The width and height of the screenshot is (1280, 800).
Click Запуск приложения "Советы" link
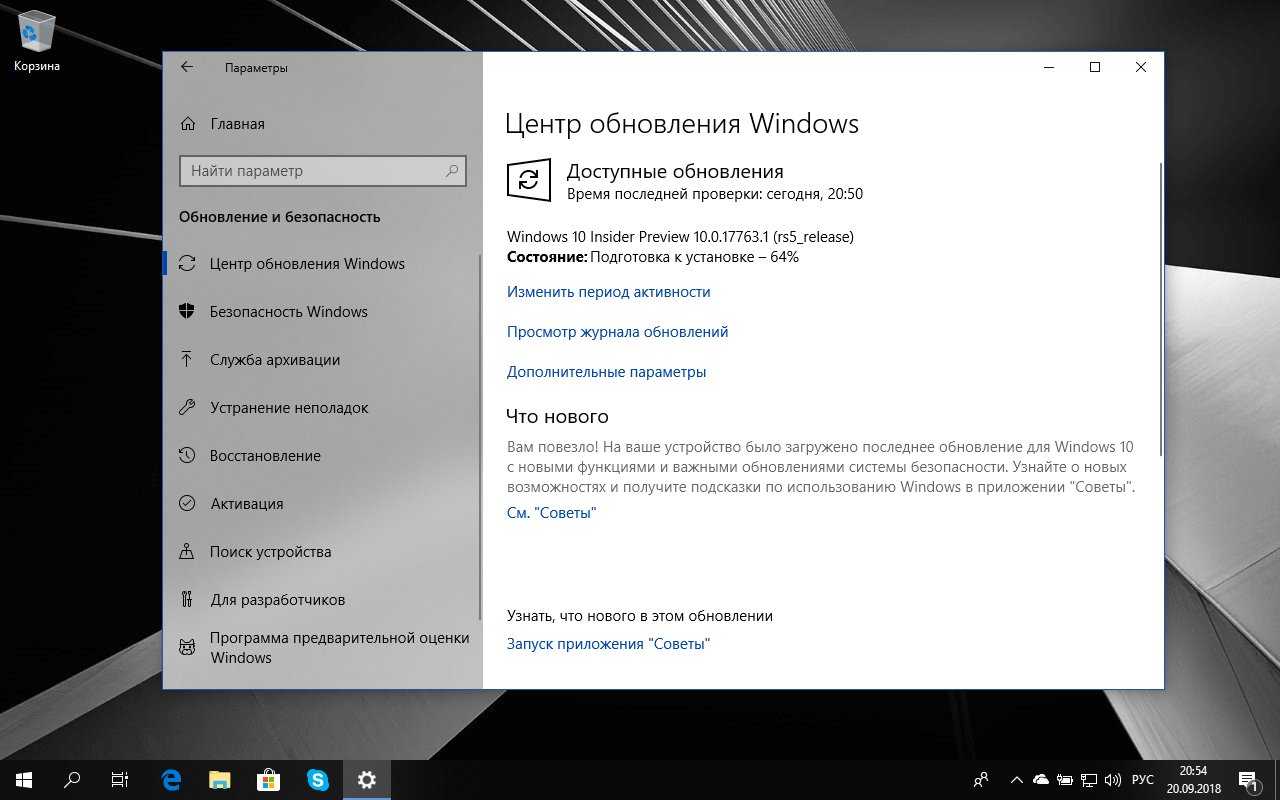[x=608, y=644]
